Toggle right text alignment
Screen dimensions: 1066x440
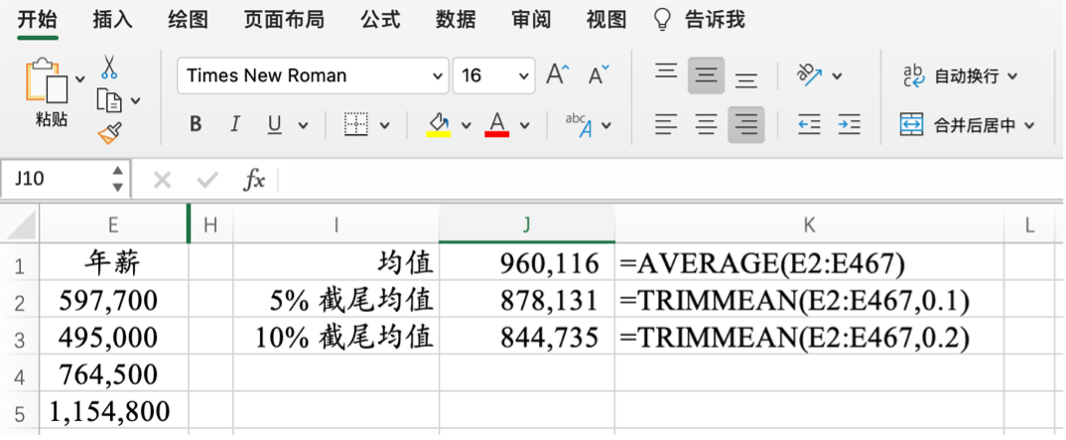tap(746, 125)
